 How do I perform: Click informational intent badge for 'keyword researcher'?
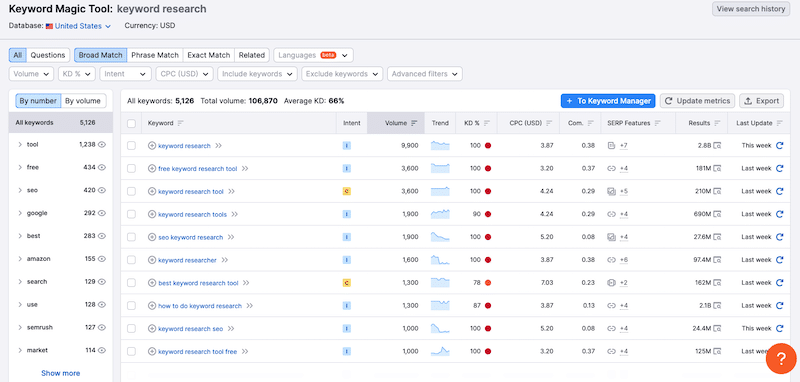pyautogui.click(x=346, y=260)
